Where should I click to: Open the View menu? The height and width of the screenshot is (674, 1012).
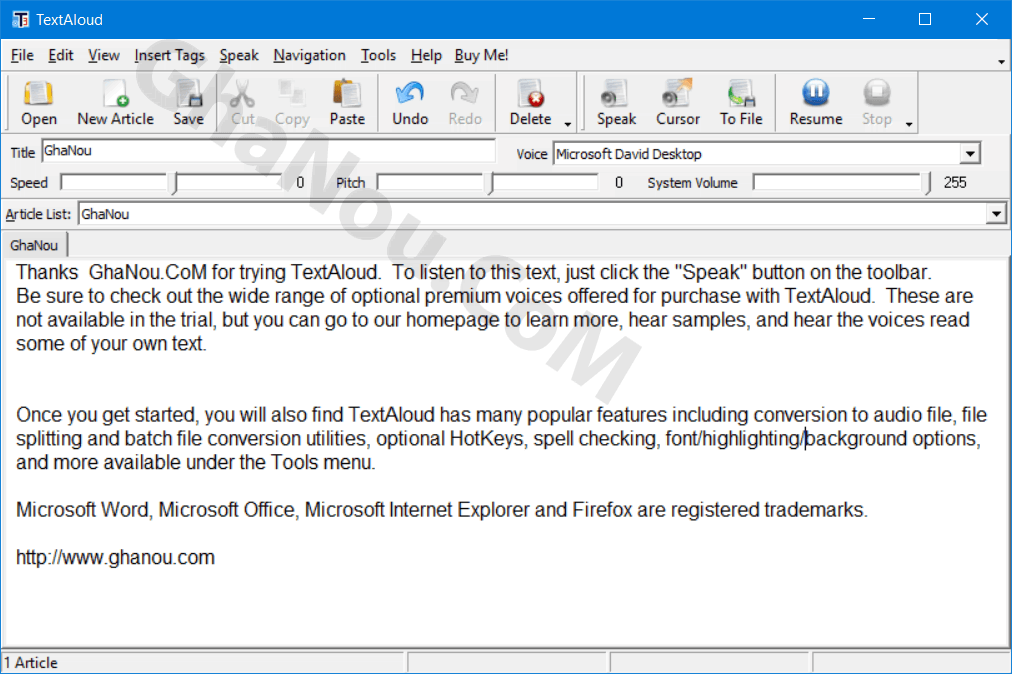103,56
